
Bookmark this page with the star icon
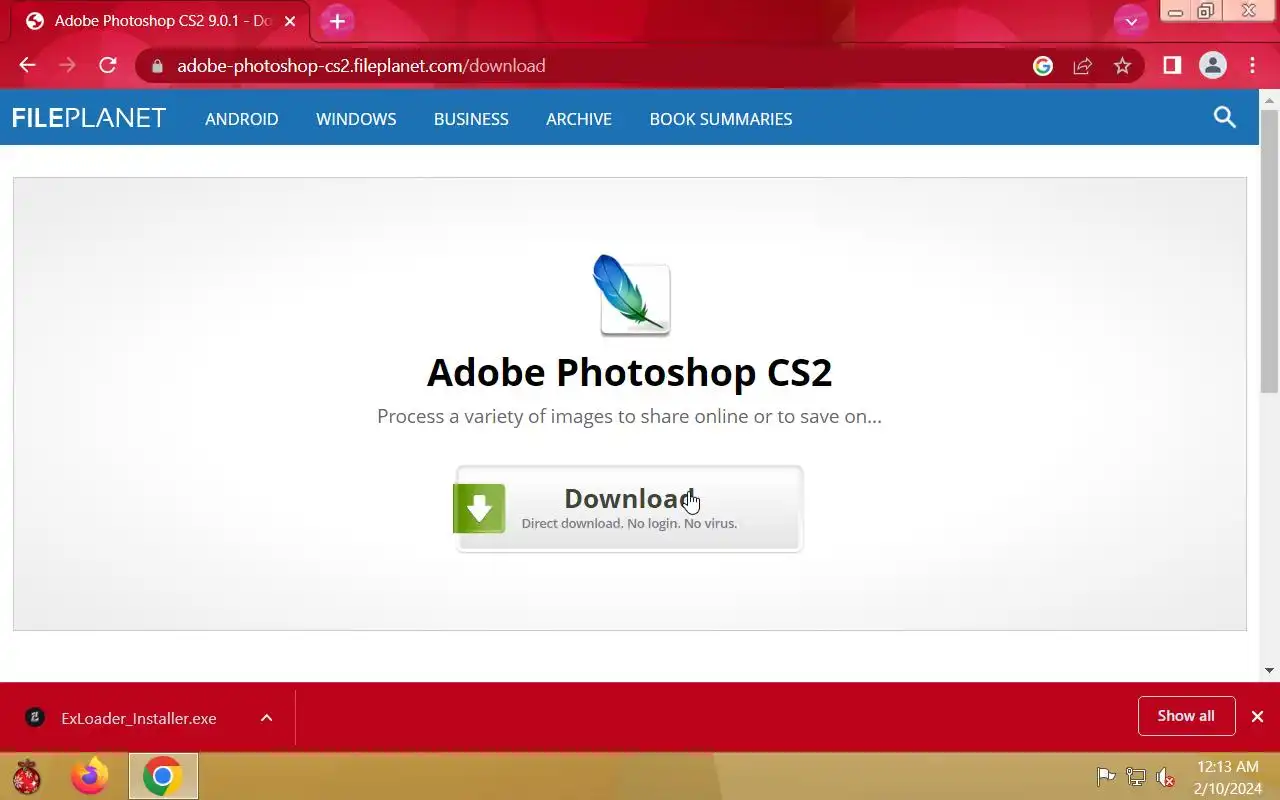pos(1122,66)
